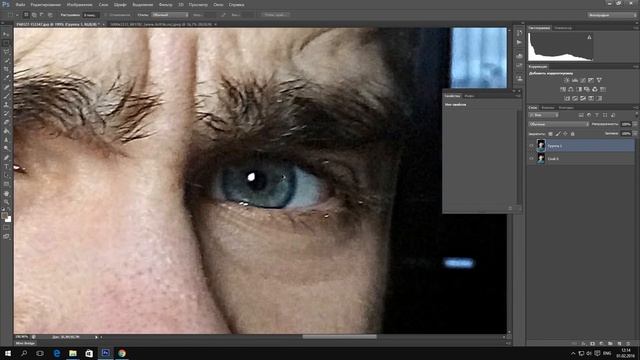The width and height of the screenshot is (640, 360).
Task: Click the Растушевка feather input field
Action: pos(91,15)
